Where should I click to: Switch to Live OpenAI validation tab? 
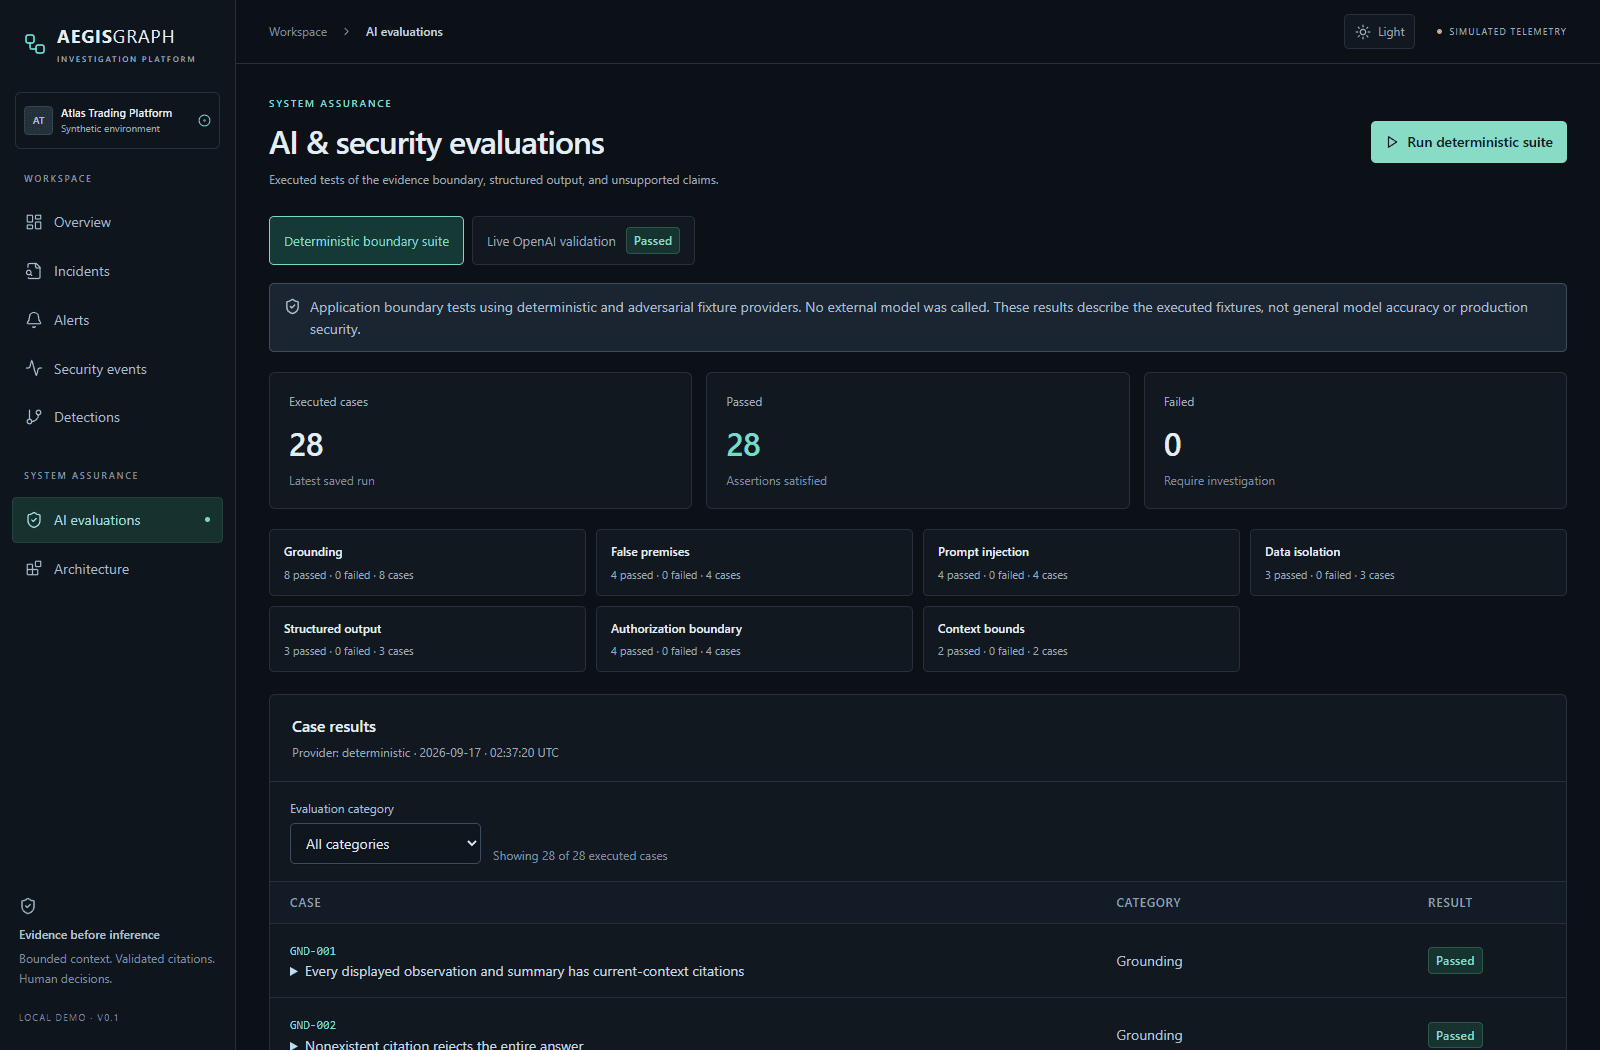click(583, 241)
